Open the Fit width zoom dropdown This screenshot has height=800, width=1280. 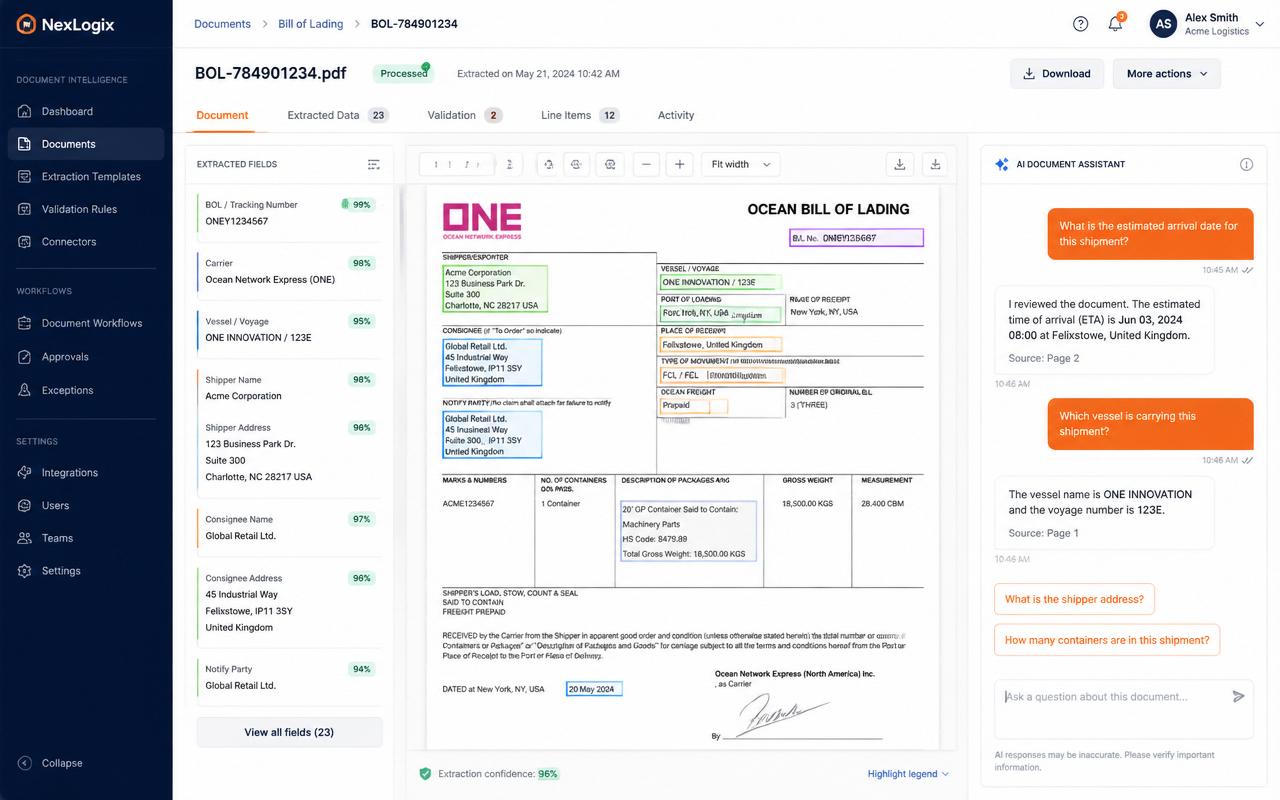point(741,164)
